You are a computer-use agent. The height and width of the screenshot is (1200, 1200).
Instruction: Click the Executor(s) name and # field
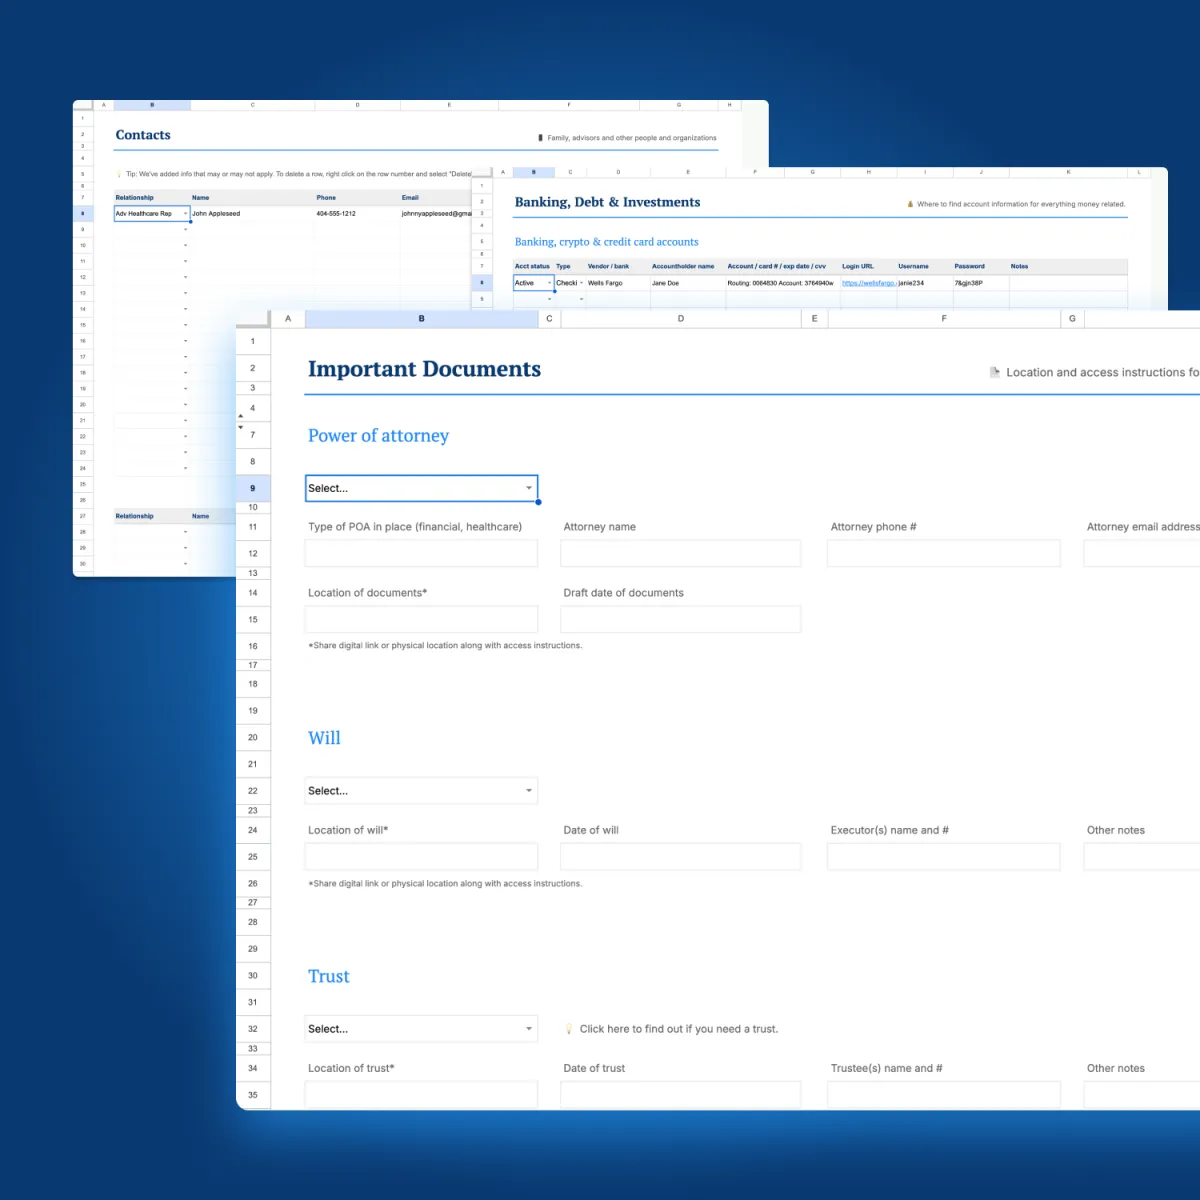(944, 857)
